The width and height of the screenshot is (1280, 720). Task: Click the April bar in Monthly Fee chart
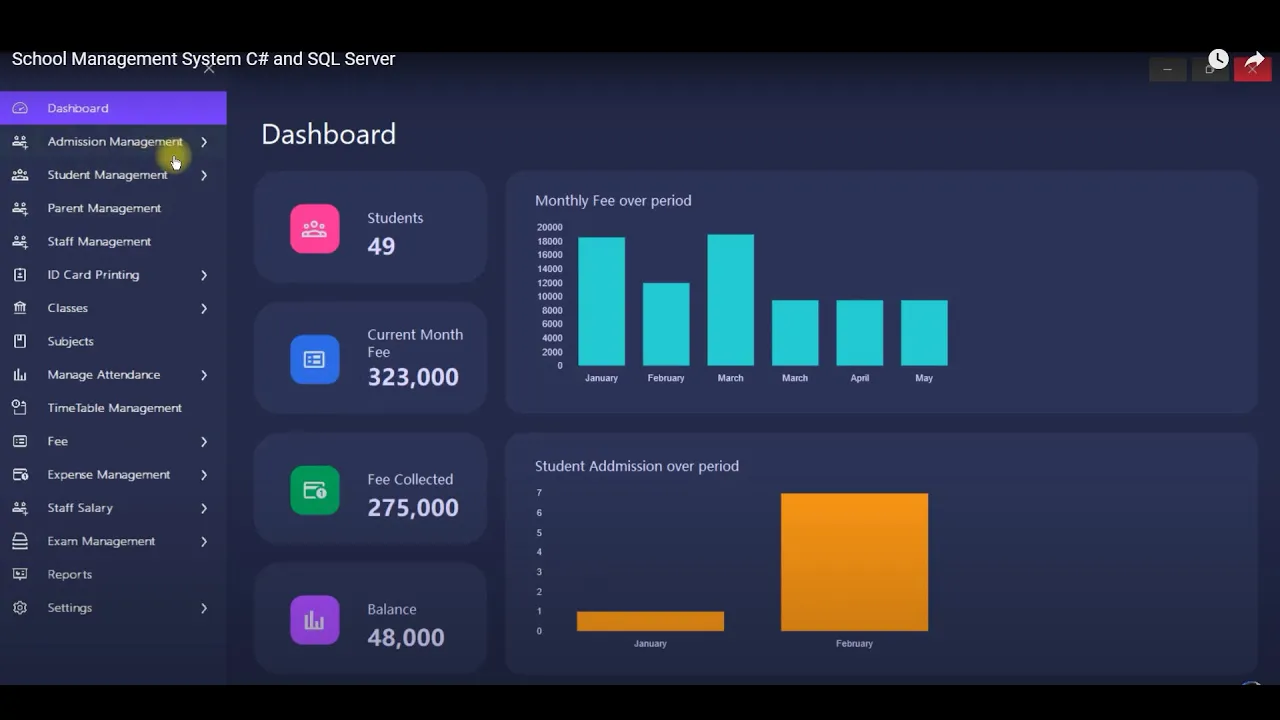pos(859,333)
